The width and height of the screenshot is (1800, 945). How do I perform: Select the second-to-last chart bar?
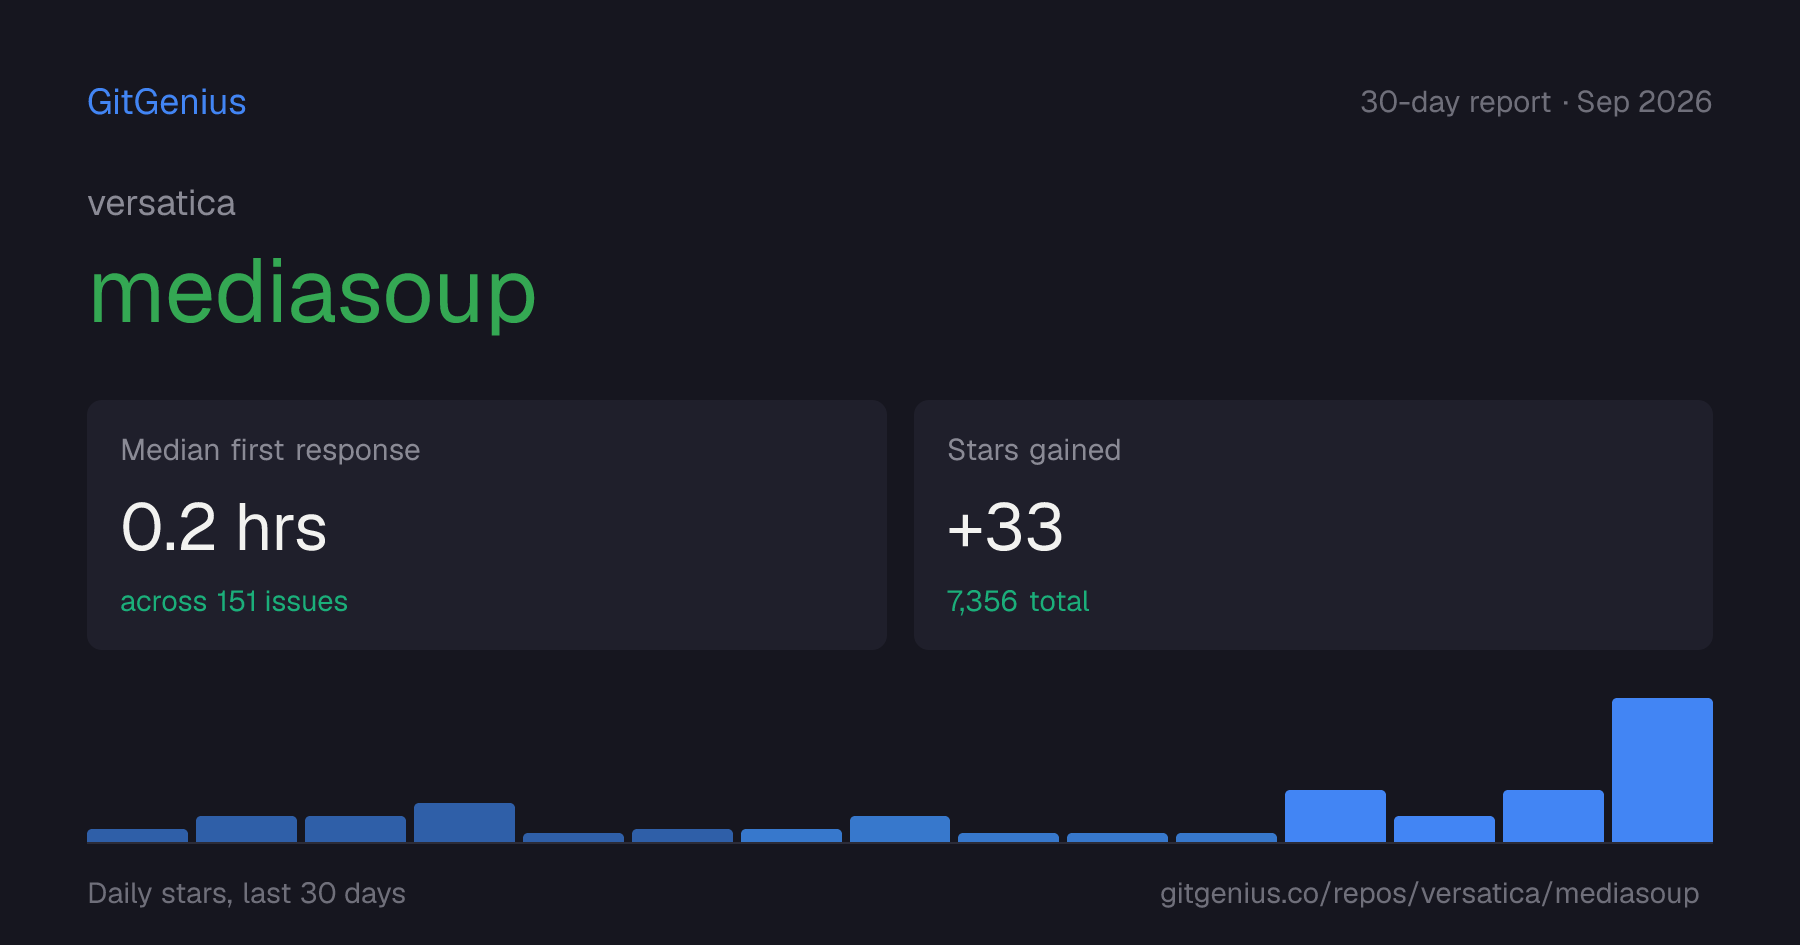pyautogui.click(x=1553, y=816)
